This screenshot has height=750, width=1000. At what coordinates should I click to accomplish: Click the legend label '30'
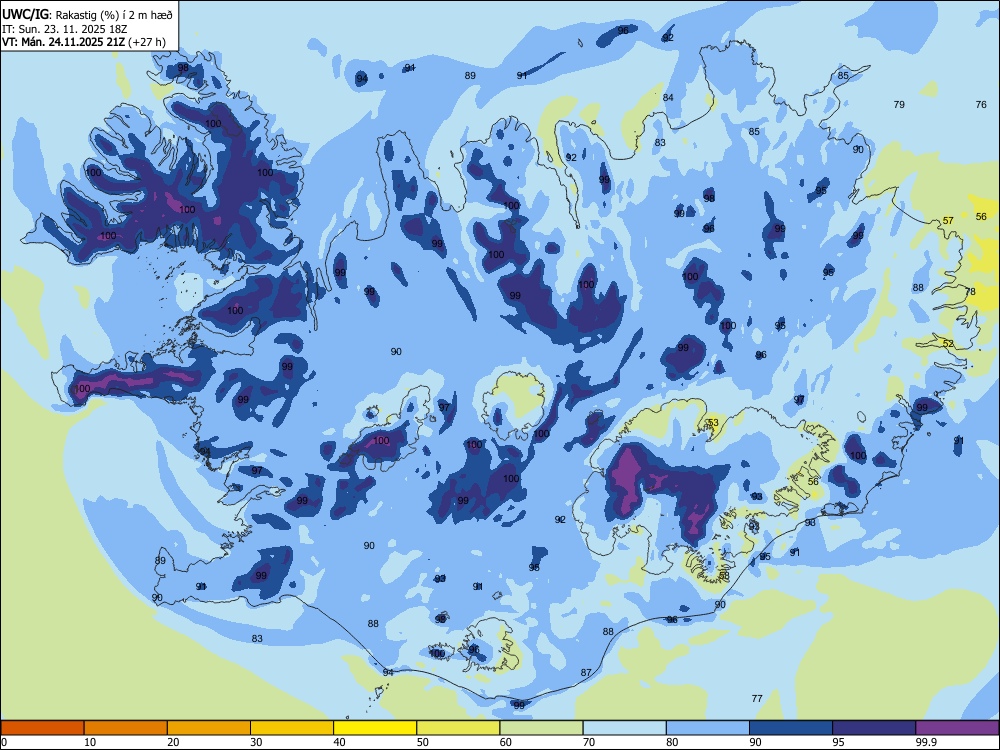point(256,742)
